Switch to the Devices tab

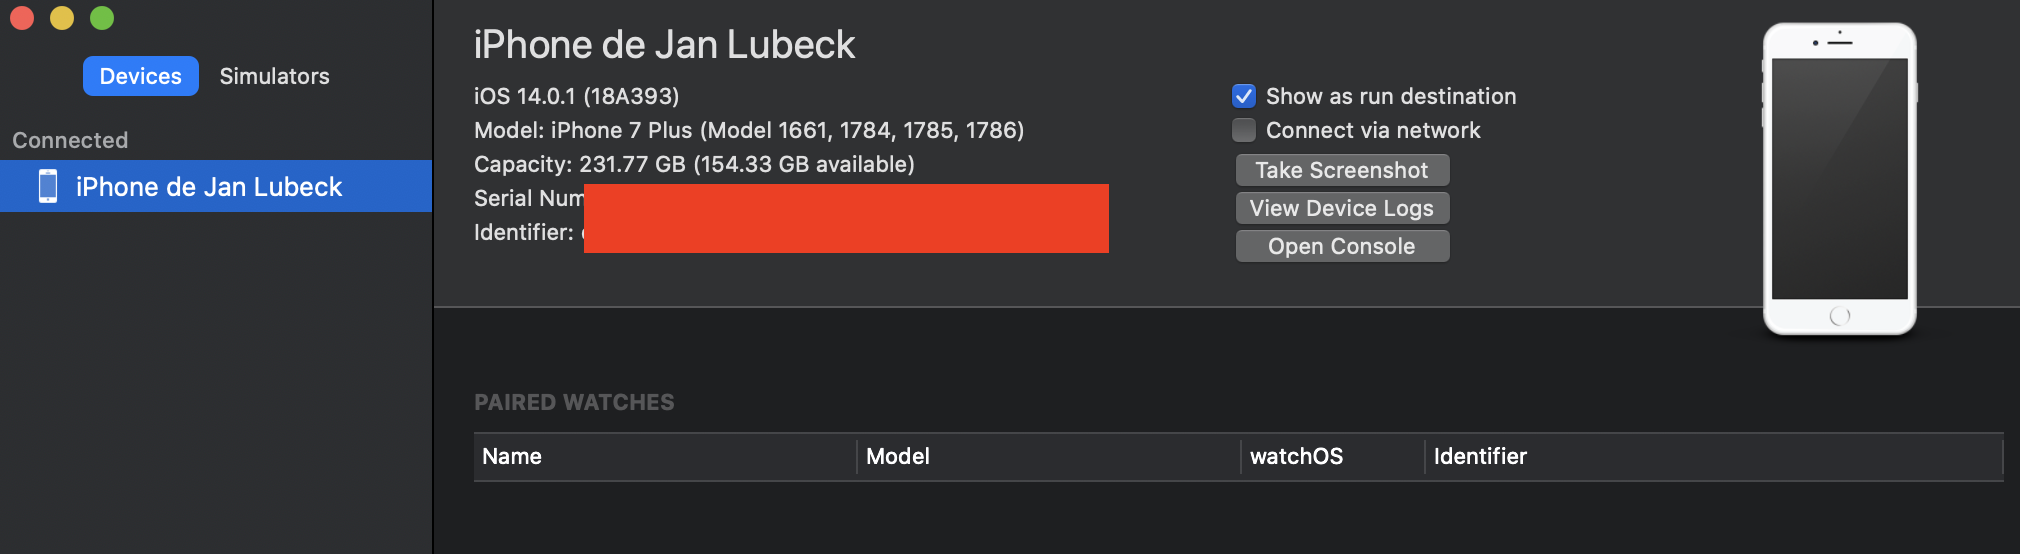(140, 76)
